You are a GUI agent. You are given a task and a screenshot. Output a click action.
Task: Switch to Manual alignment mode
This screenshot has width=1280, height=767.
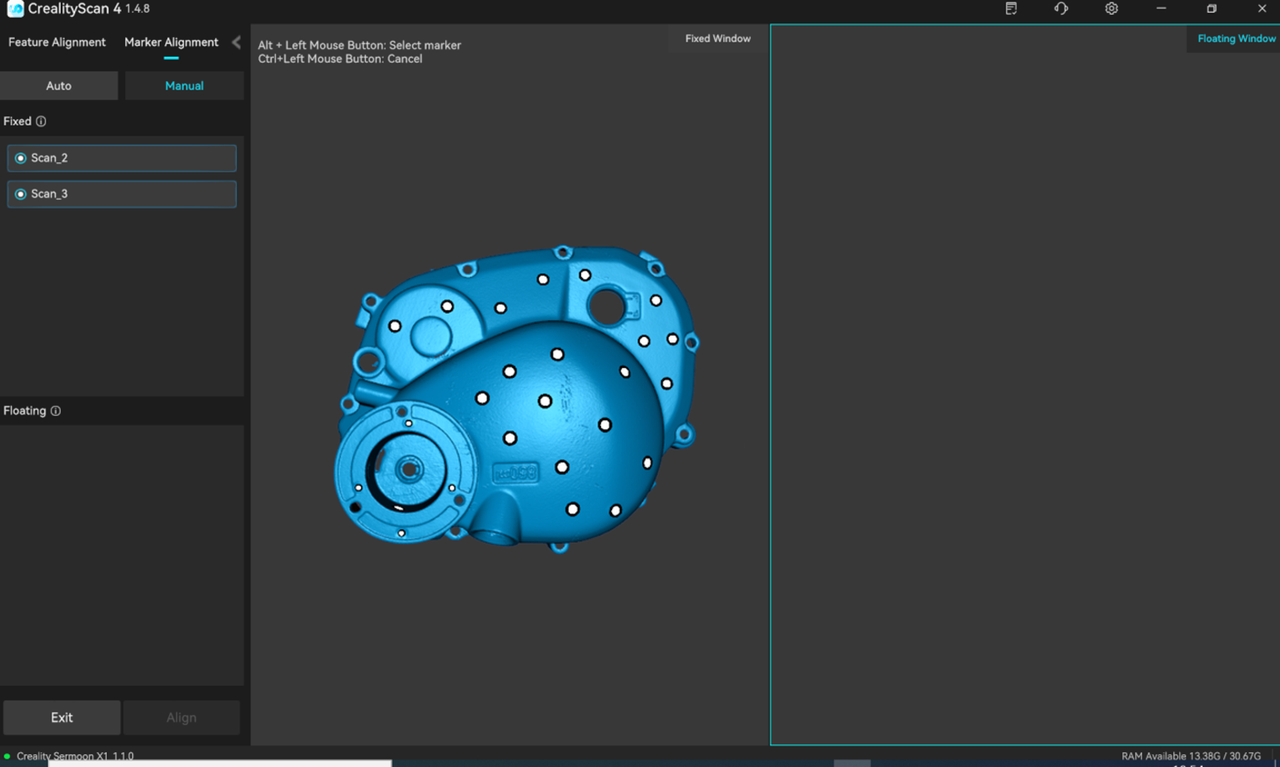184,86
